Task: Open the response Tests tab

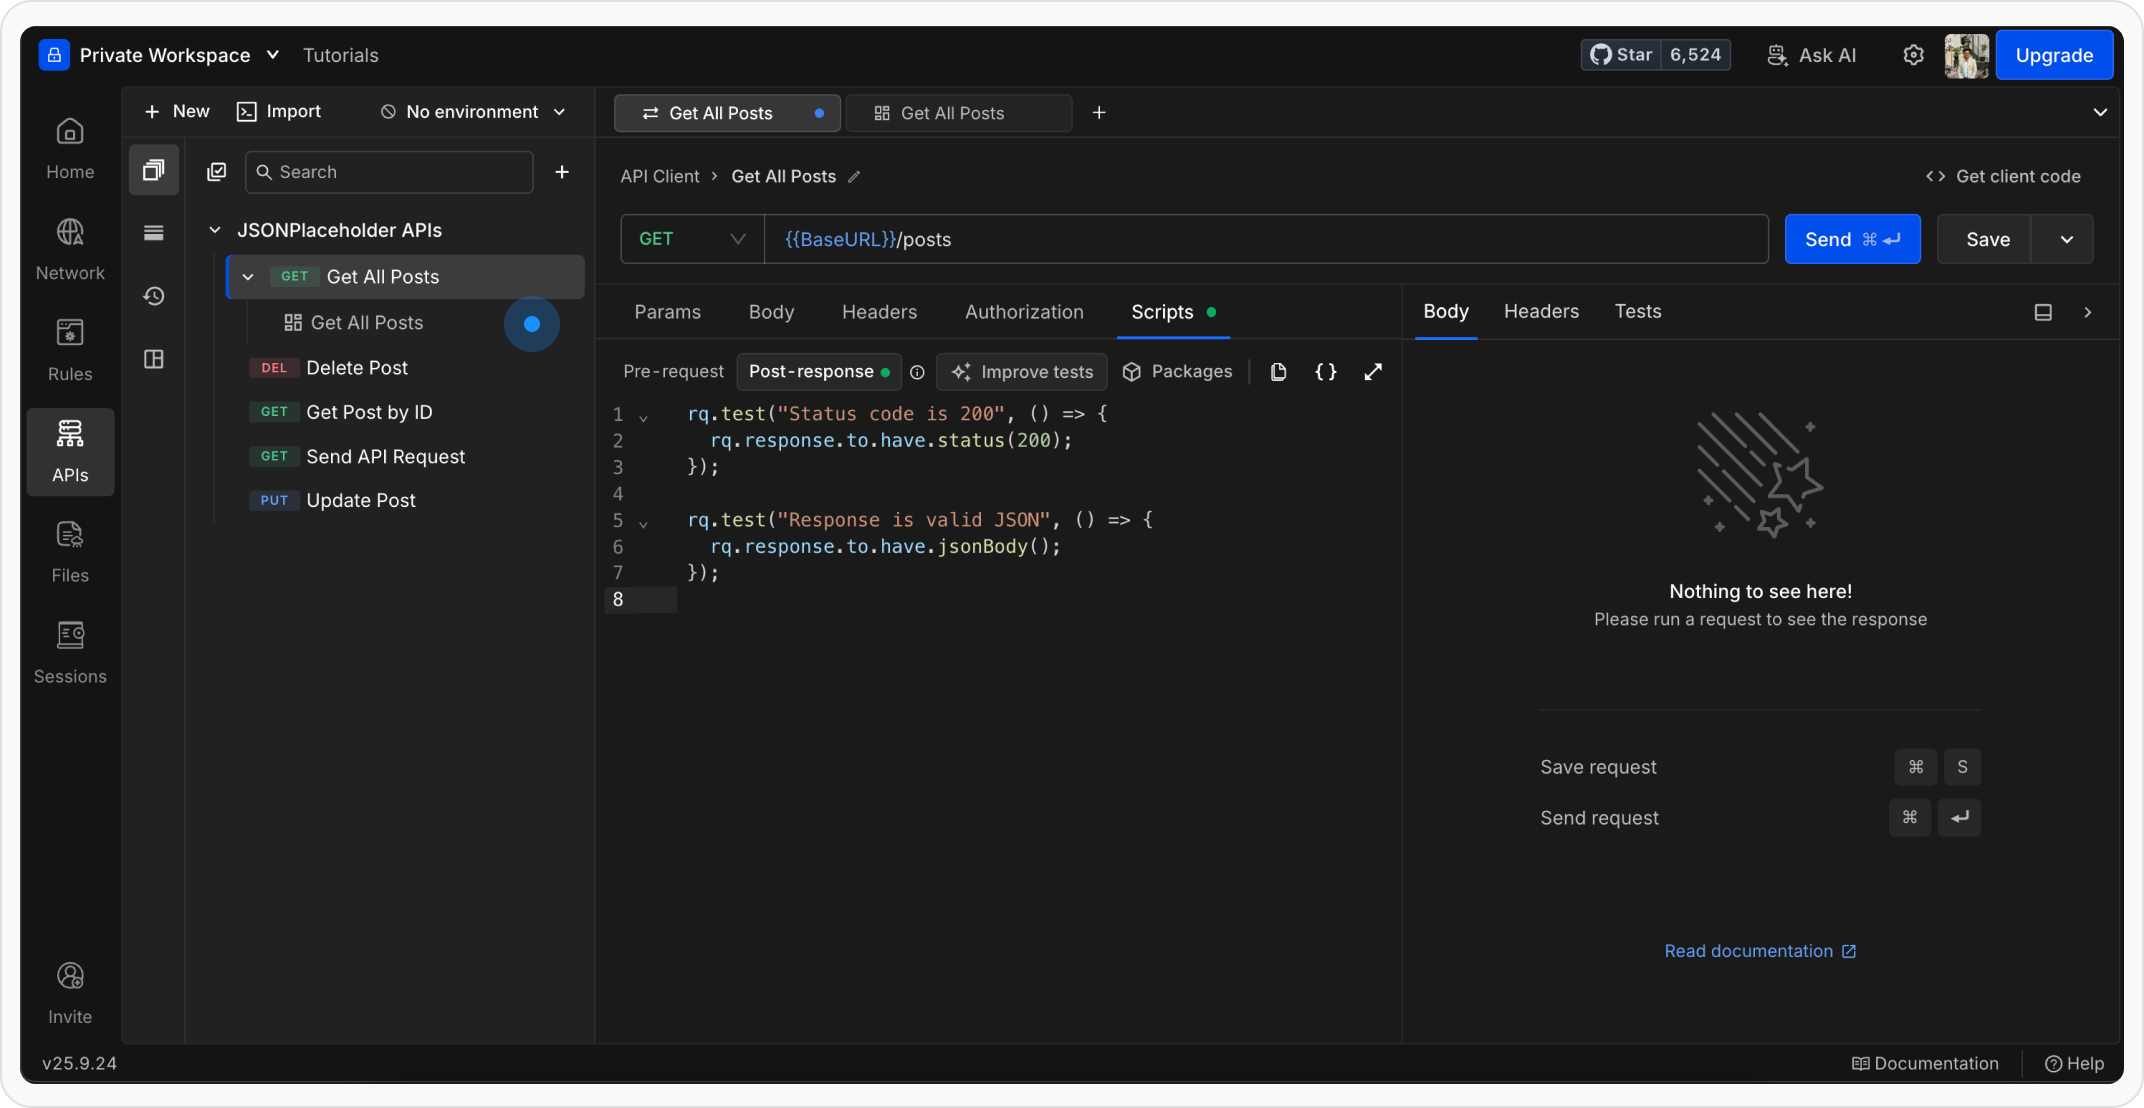Action: (x=1637, y=312)
